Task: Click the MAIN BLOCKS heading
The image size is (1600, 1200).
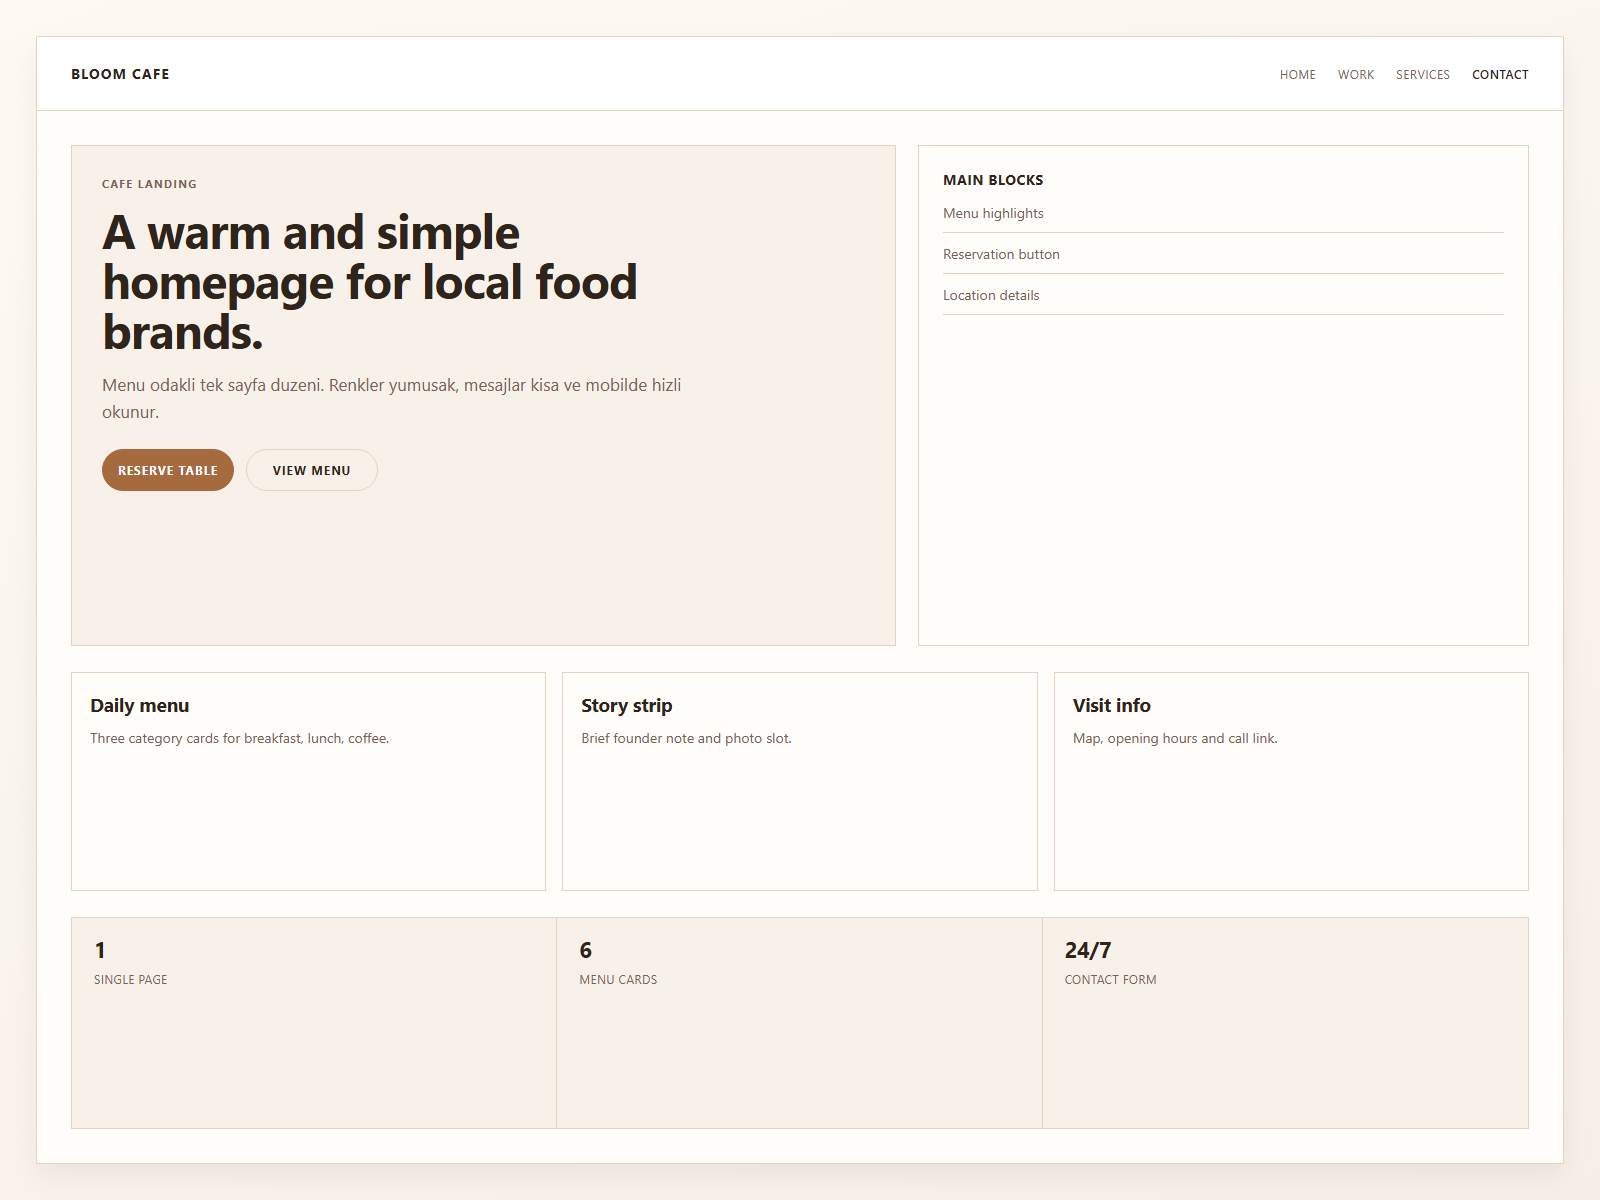Action: coord(993,180)
